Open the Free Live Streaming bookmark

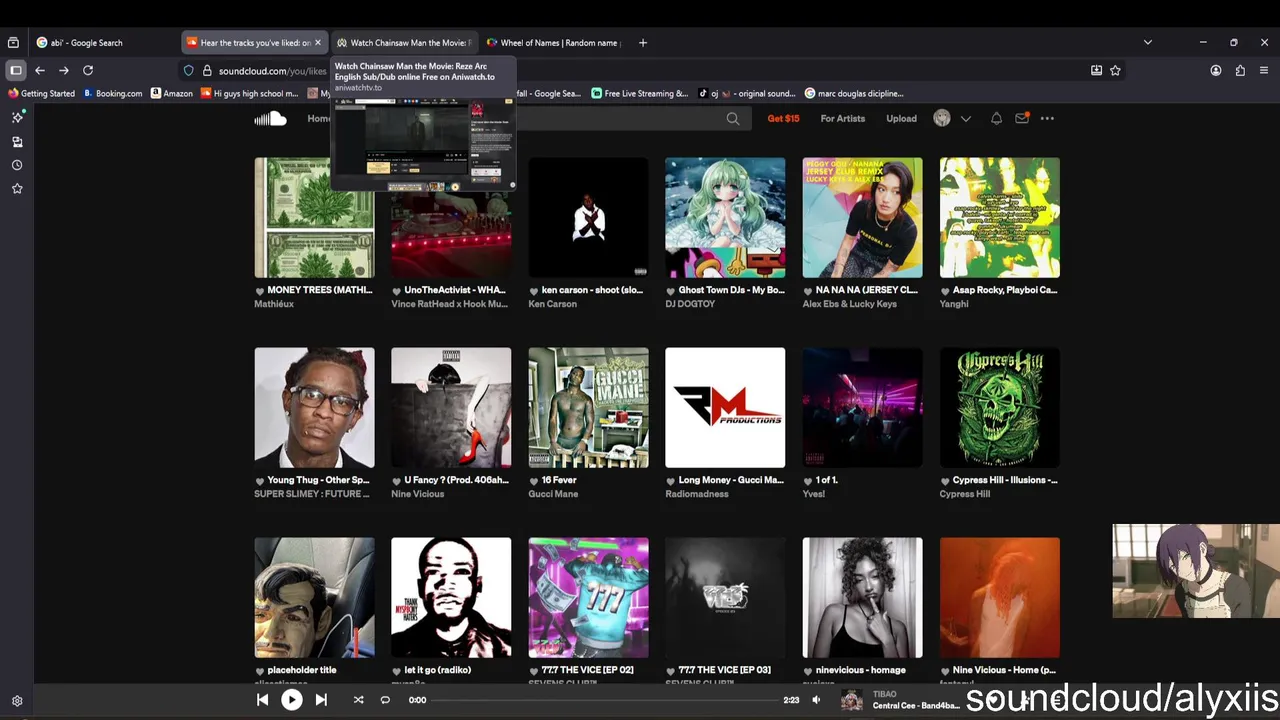pyautogui.click(x=639, y=94)
